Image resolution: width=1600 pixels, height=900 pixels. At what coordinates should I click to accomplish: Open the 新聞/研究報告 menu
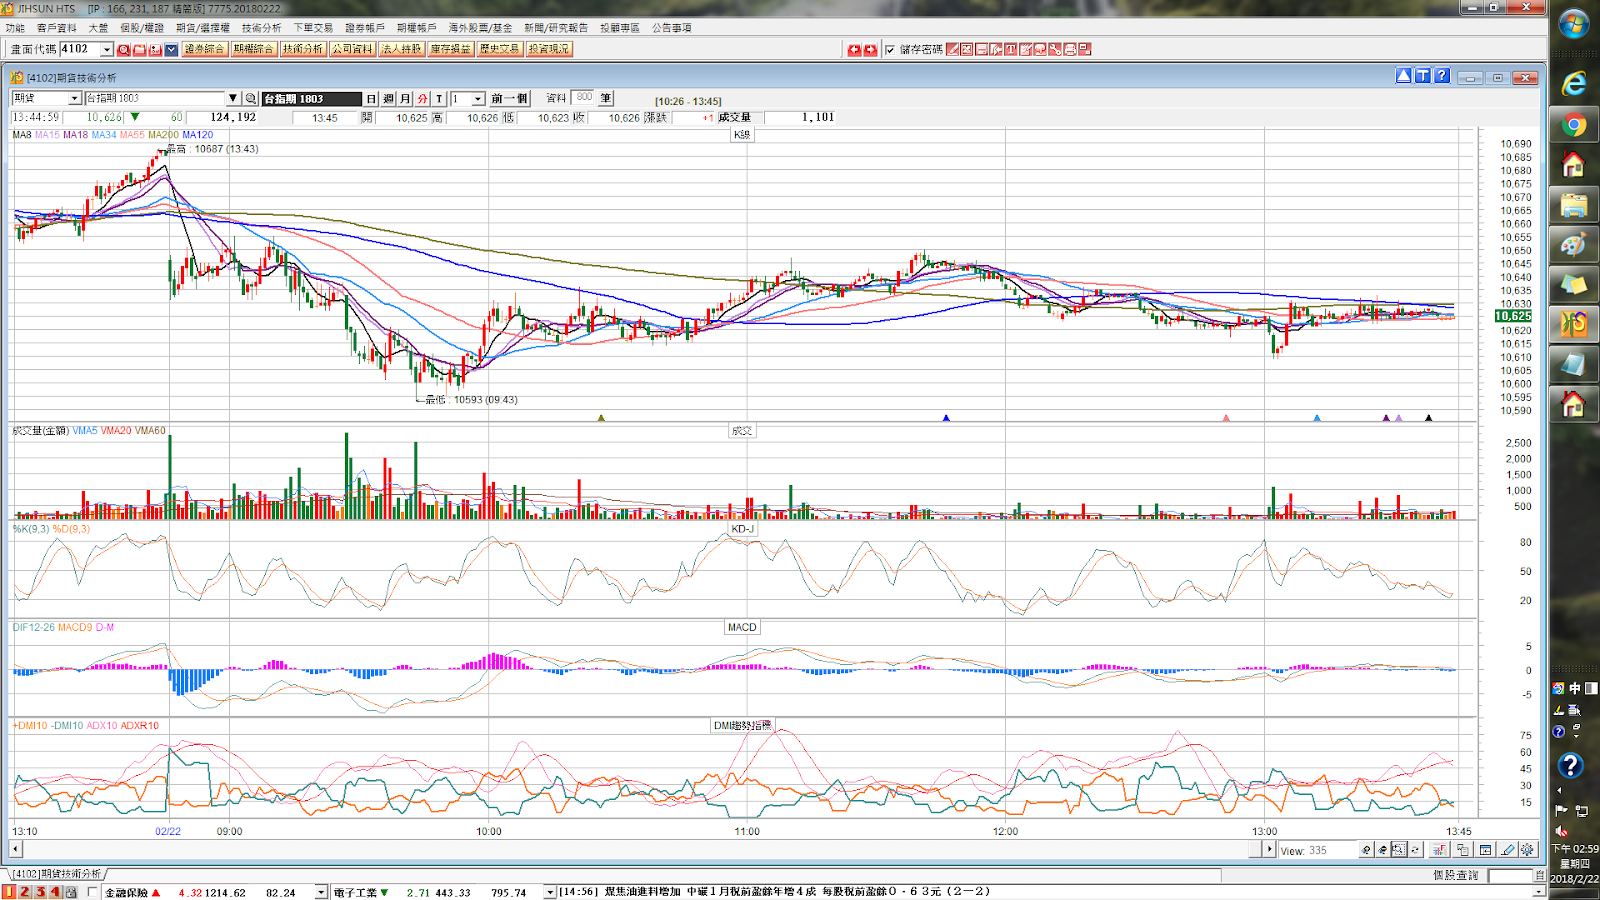point(556,28)
